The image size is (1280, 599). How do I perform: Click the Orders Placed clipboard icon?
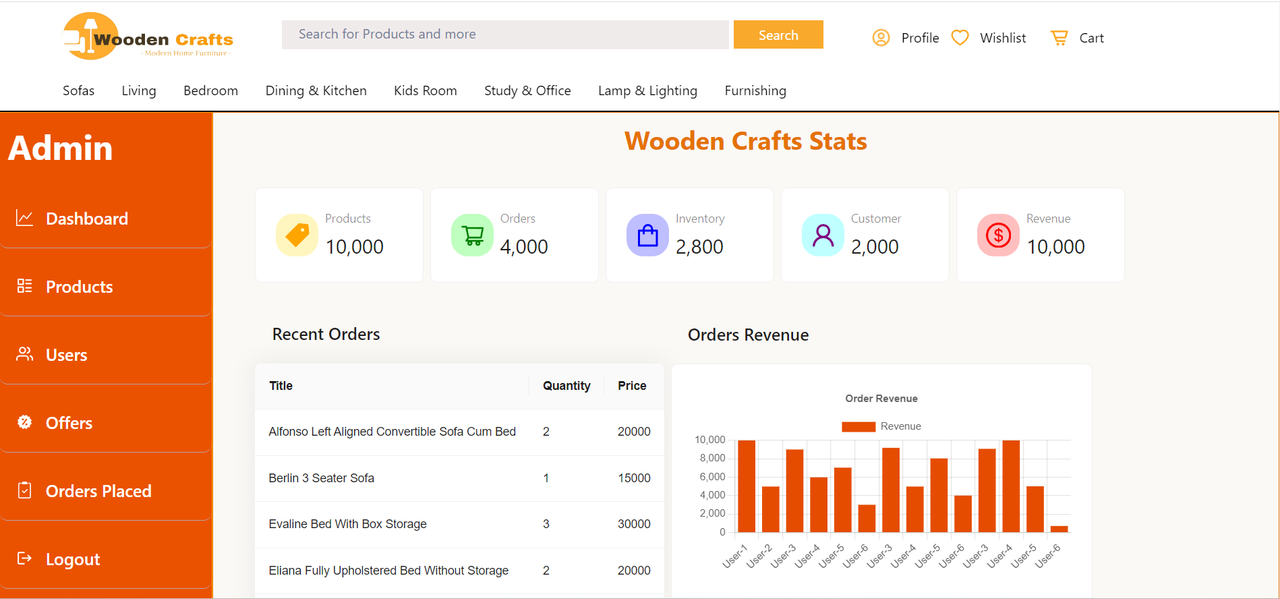pyautogui.click(x=25, y=490)
